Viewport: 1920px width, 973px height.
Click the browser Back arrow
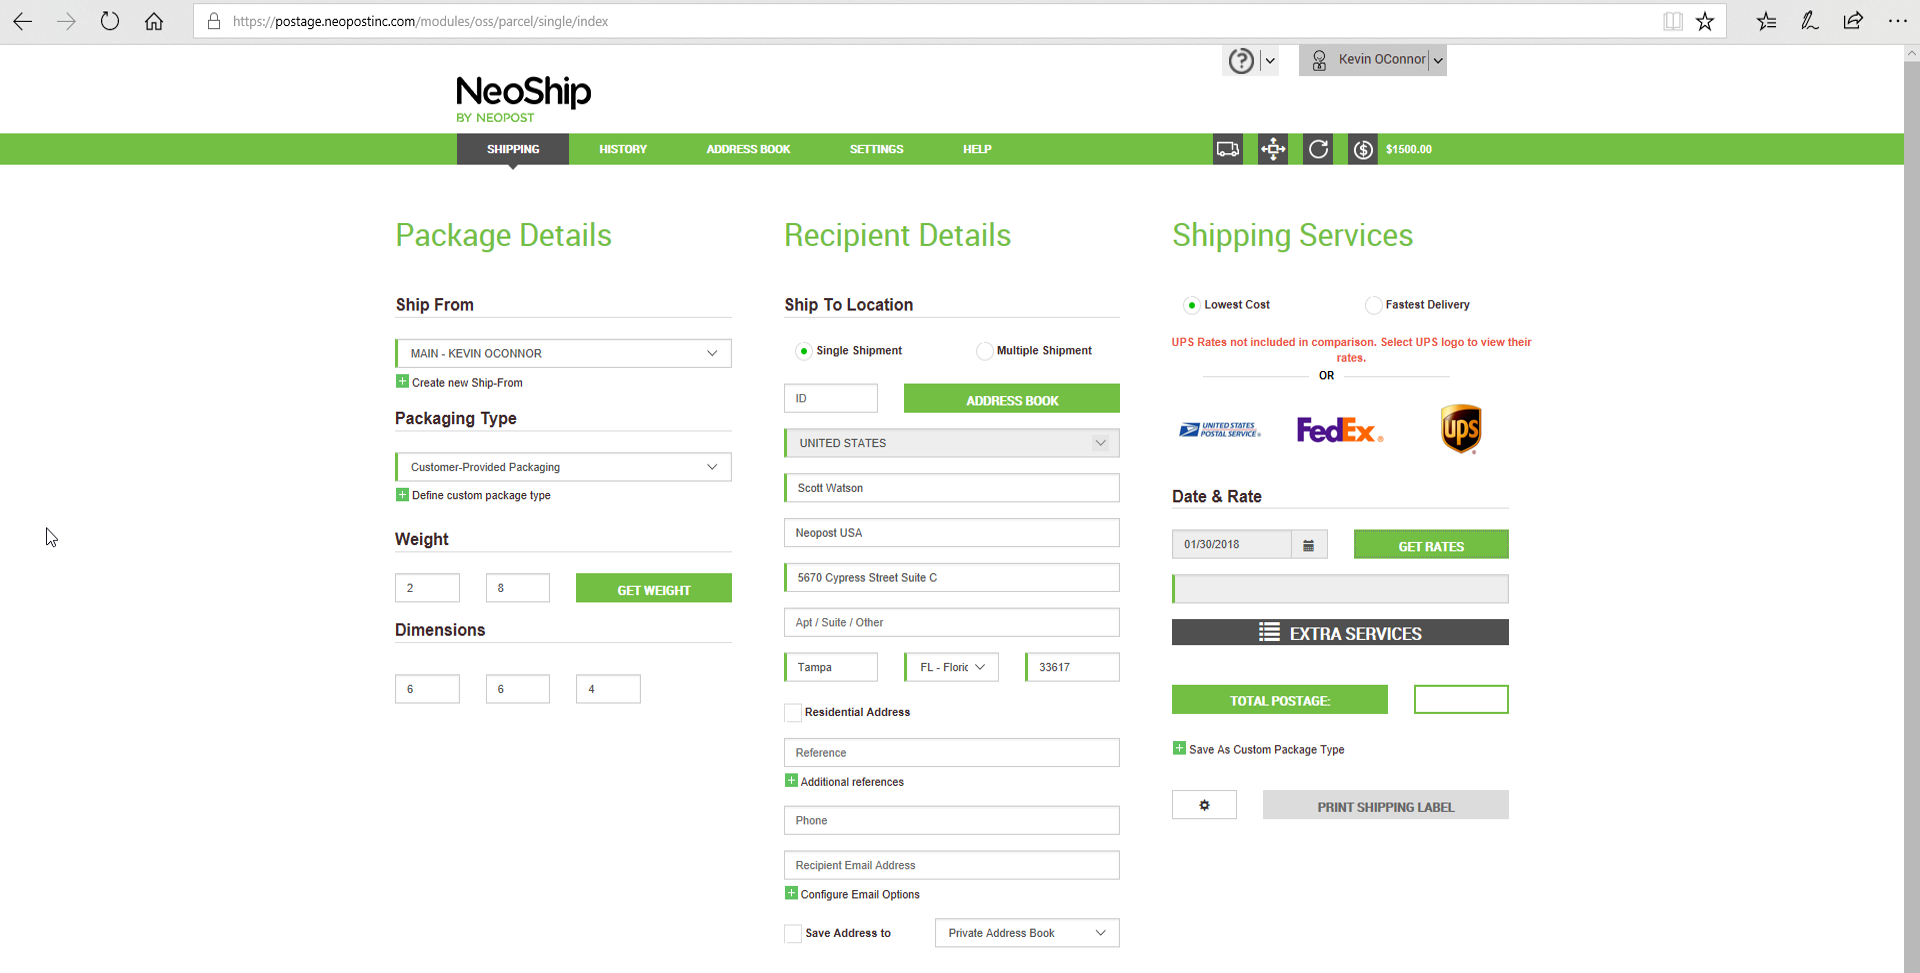point(22,21)
